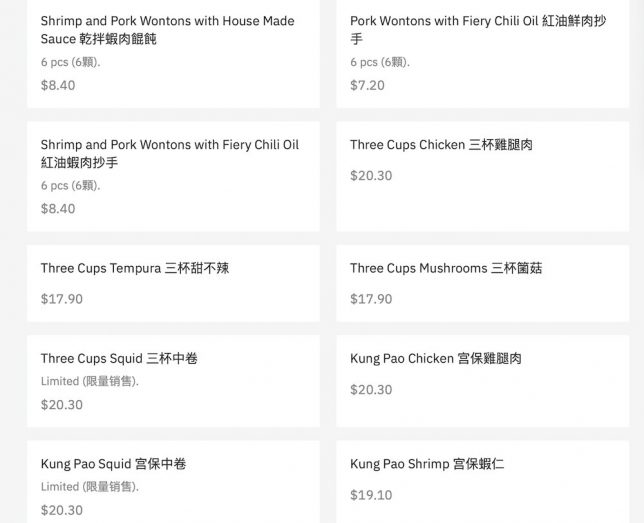Click the $8.40 price of House Made Sauce wontons
This screenshot has width=644, height=523.
coord(58,85)
